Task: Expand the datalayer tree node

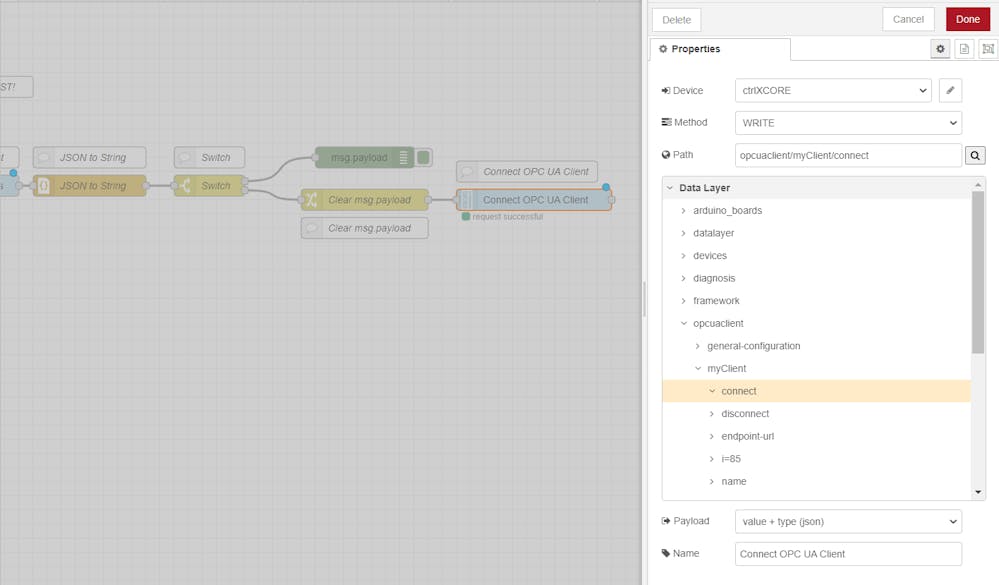Action: [x=683, y=233]
